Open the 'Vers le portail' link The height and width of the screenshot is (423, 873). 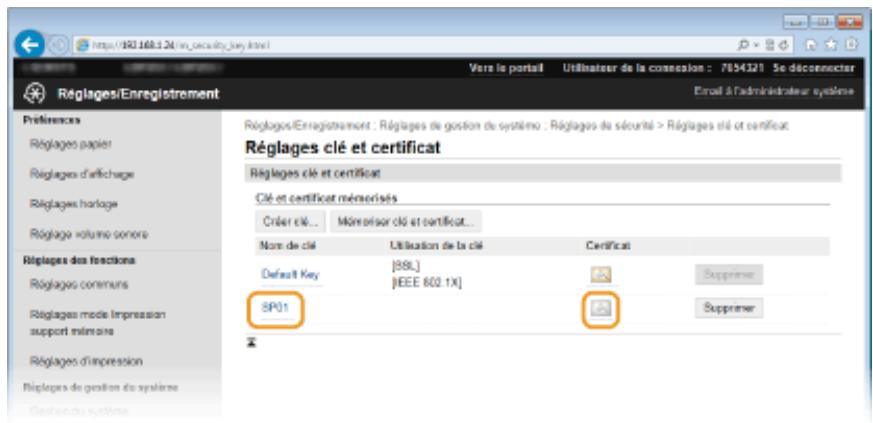[506, 68]
